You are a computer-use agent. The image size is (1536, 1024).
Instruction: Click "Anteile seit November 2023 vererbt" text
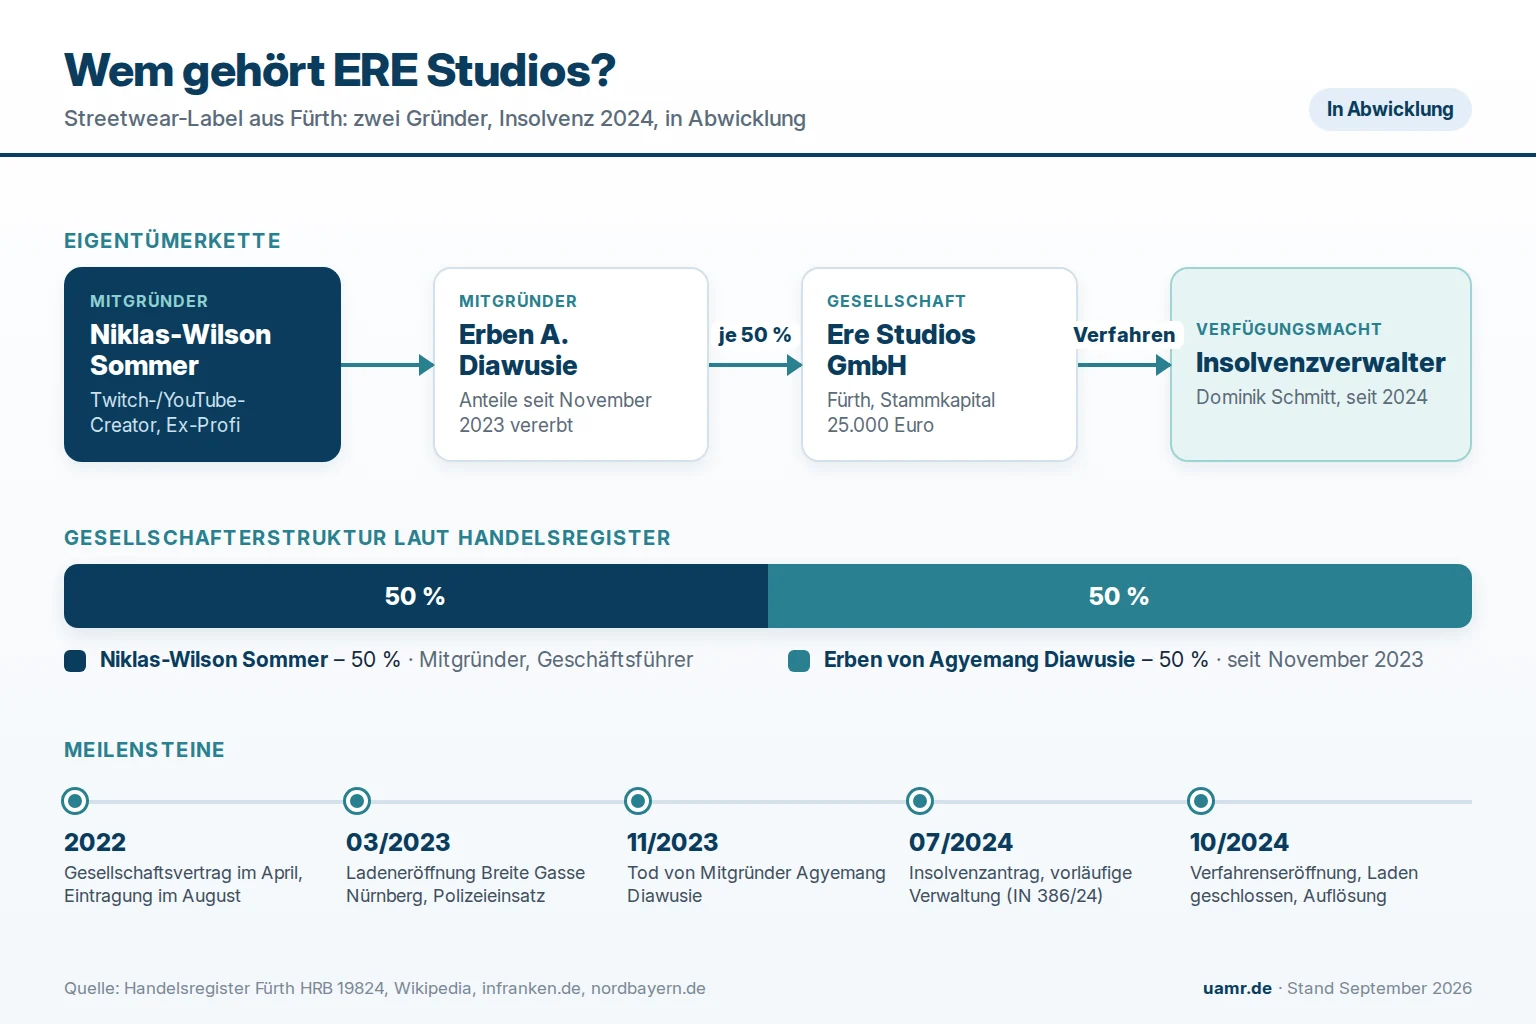[x=555, y=412]
